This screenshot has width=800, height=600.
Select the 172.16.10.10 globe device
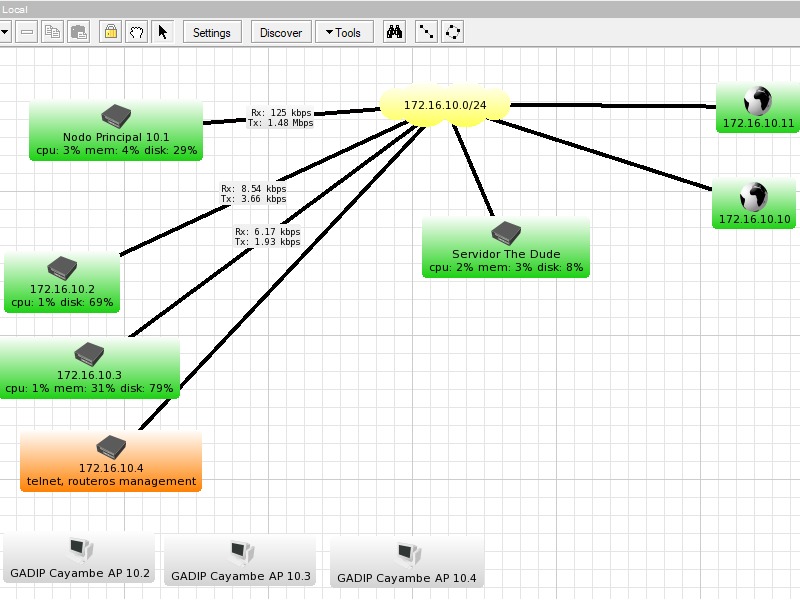pos(755,204)
